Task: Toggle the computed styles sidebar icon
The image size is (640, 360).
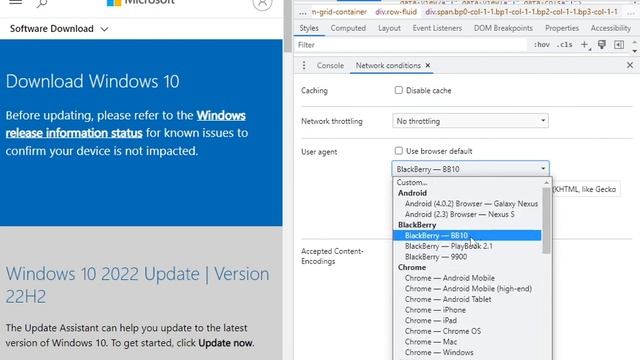Action: (619, 45)
